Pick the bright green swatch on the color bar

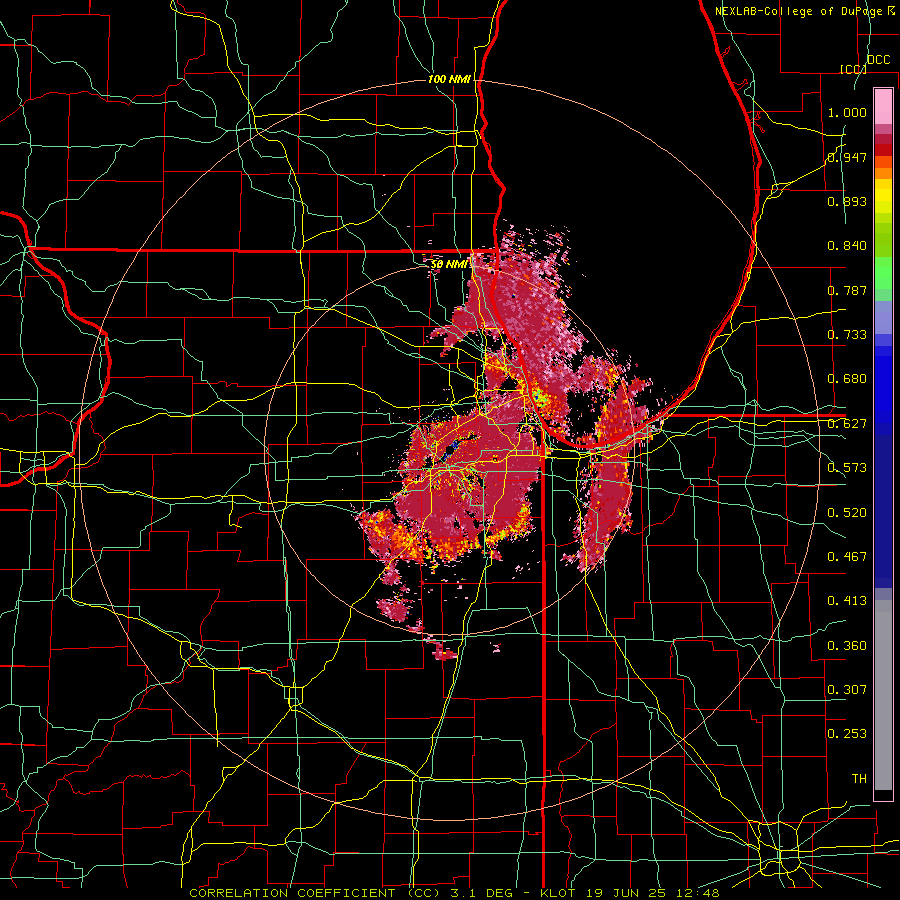883,273
